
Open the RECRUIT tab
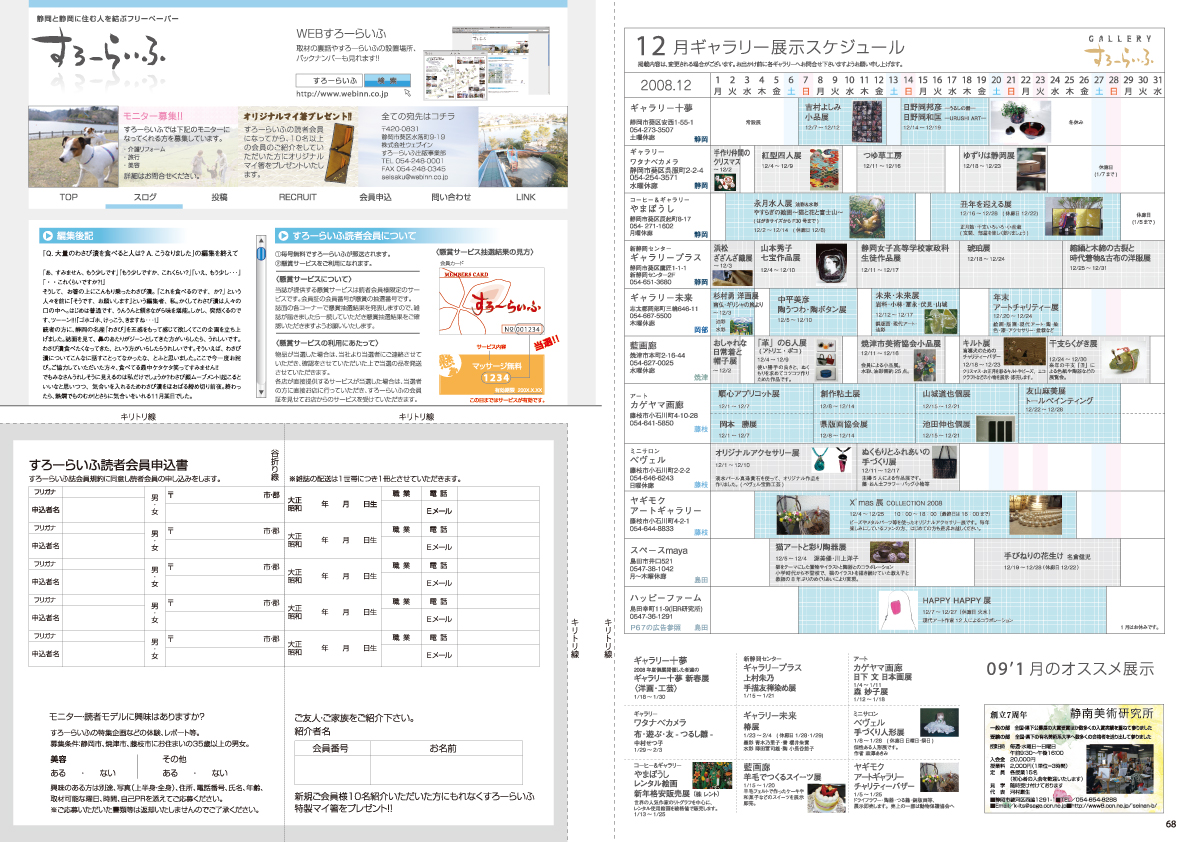click(297, 197)
